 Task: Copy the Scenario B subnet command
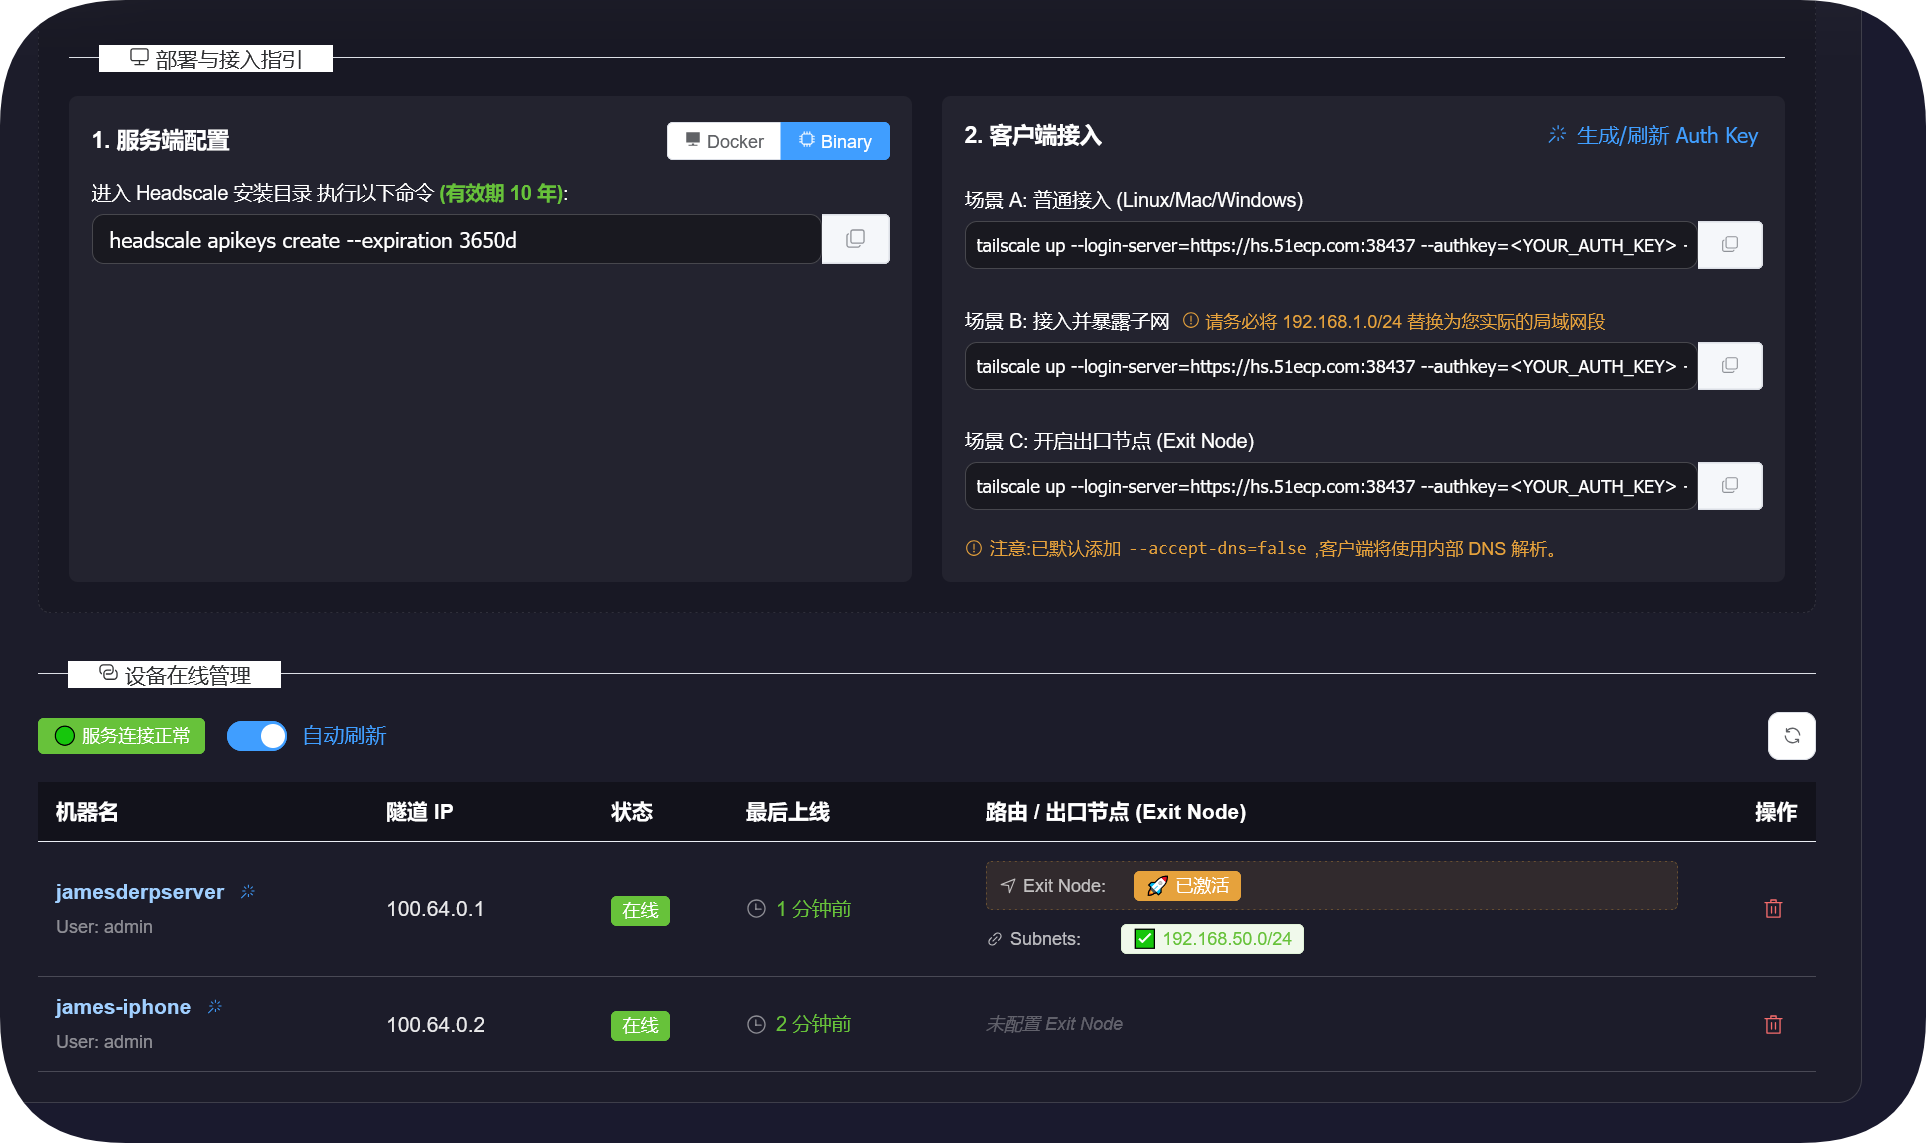point(1729,366)
